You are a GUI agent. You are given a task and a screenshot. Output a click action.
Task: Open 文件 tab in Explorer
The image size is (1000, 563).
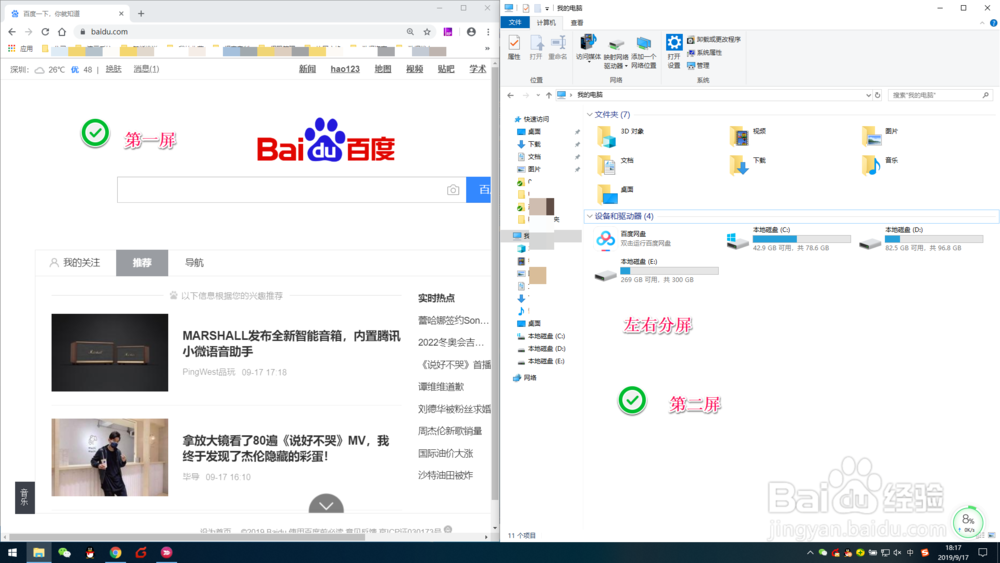(515, 23)
